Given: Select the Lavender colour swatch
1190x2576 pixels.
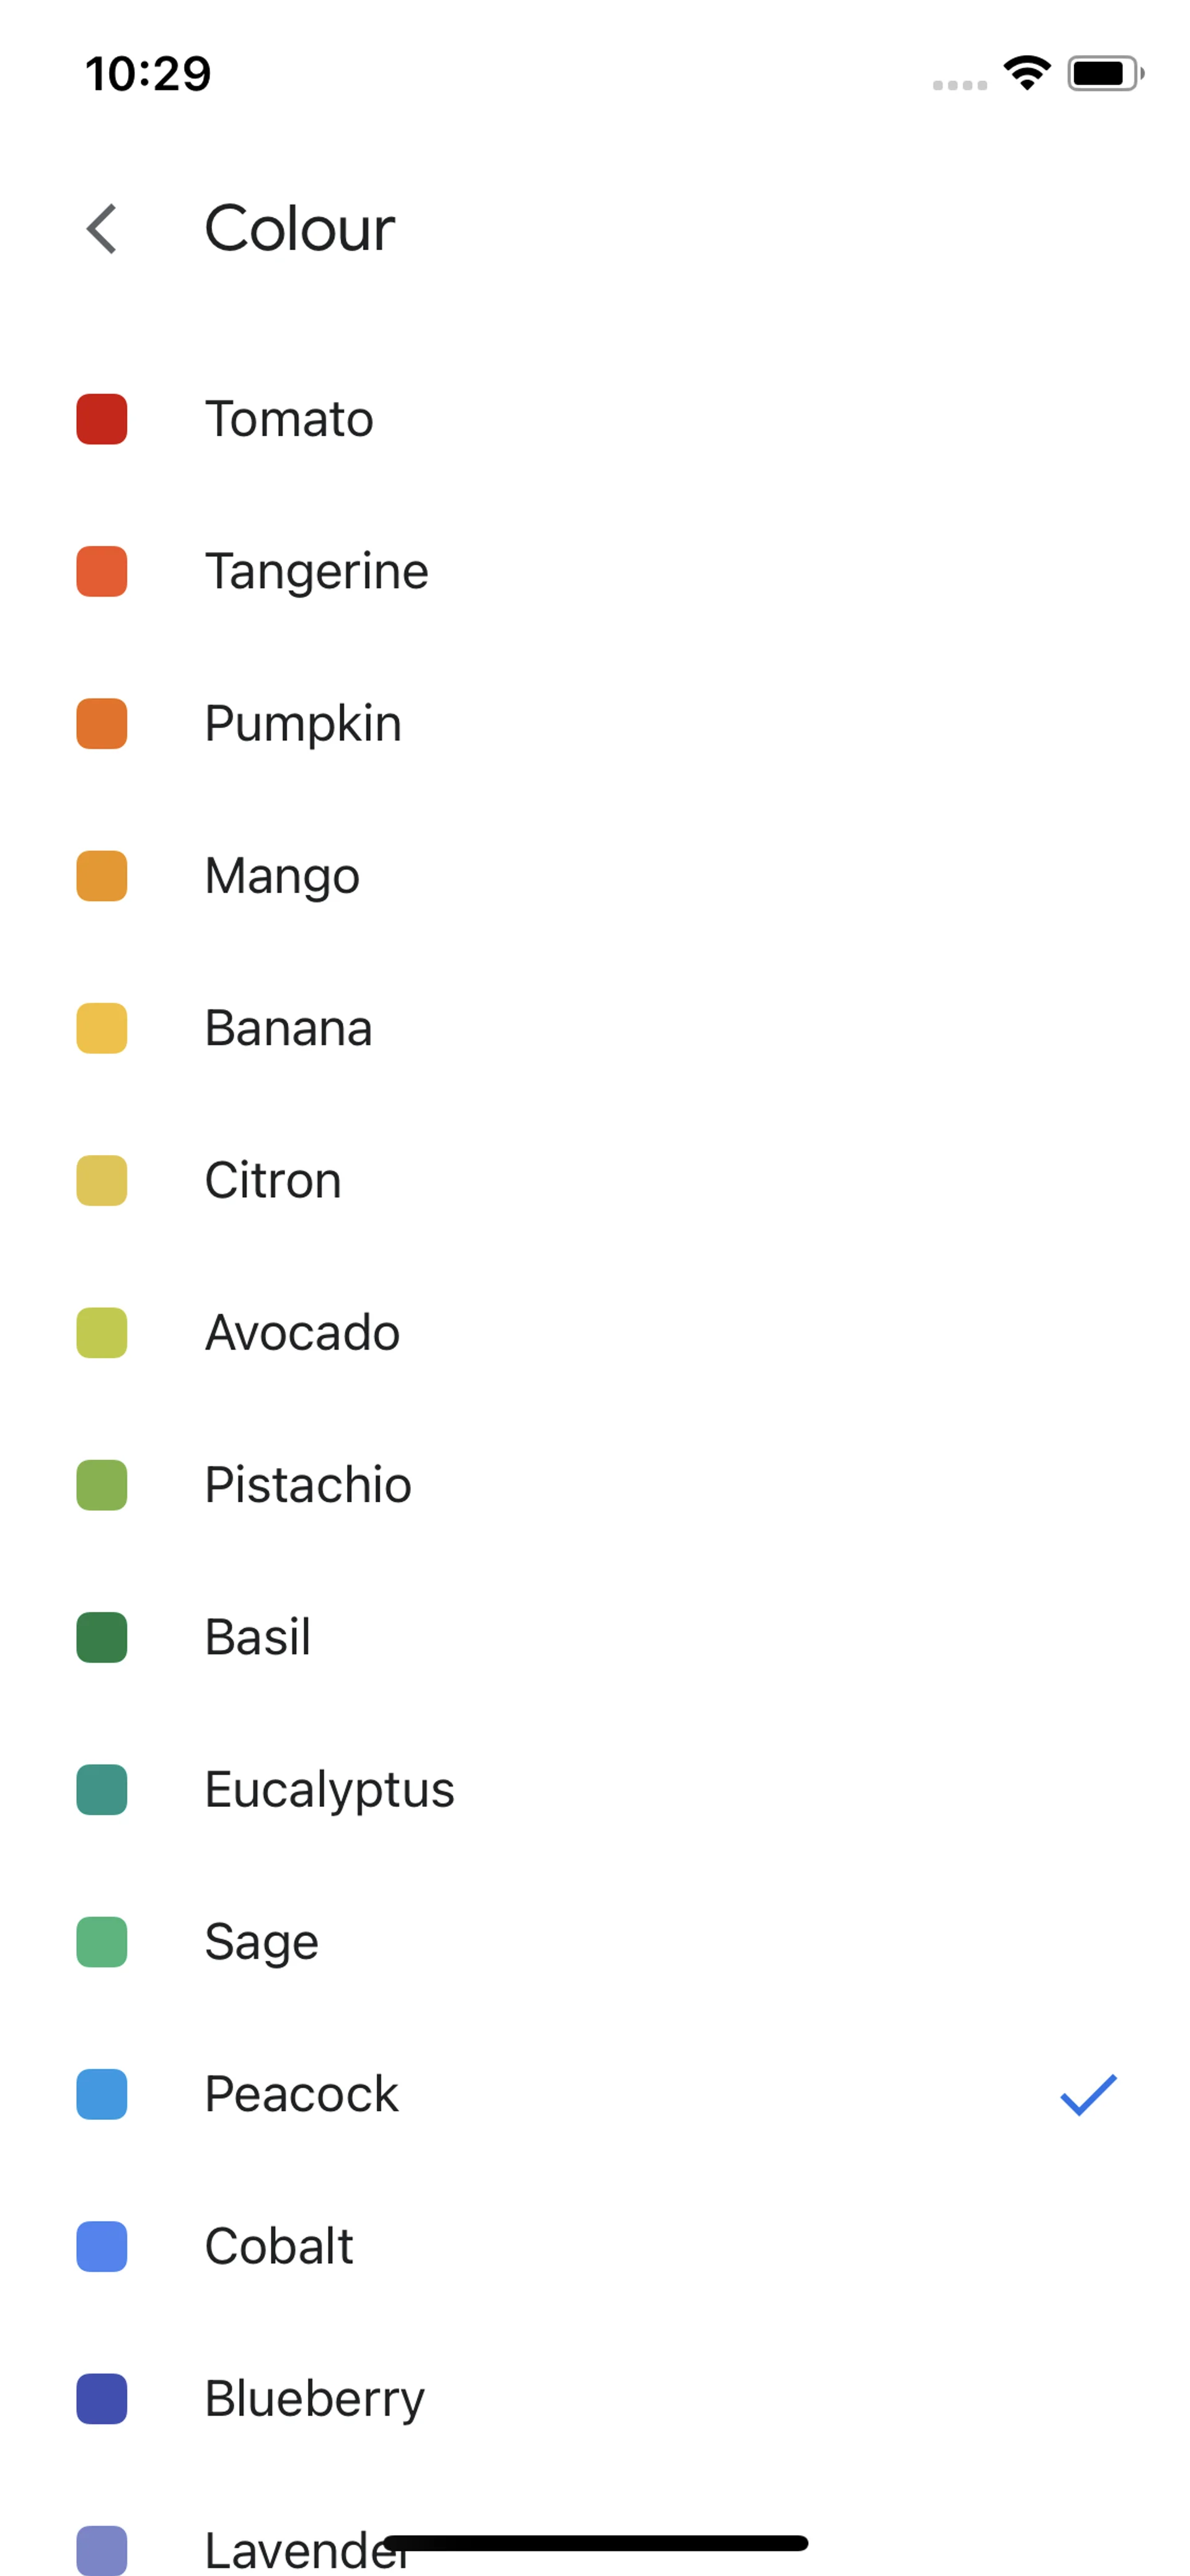Looking at the screenshot, I should (102, 2549).
